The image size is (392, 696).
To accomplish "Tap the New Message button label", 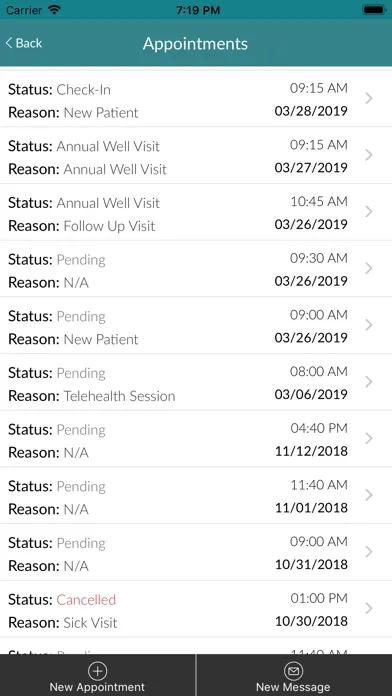I will coord(293,687).
